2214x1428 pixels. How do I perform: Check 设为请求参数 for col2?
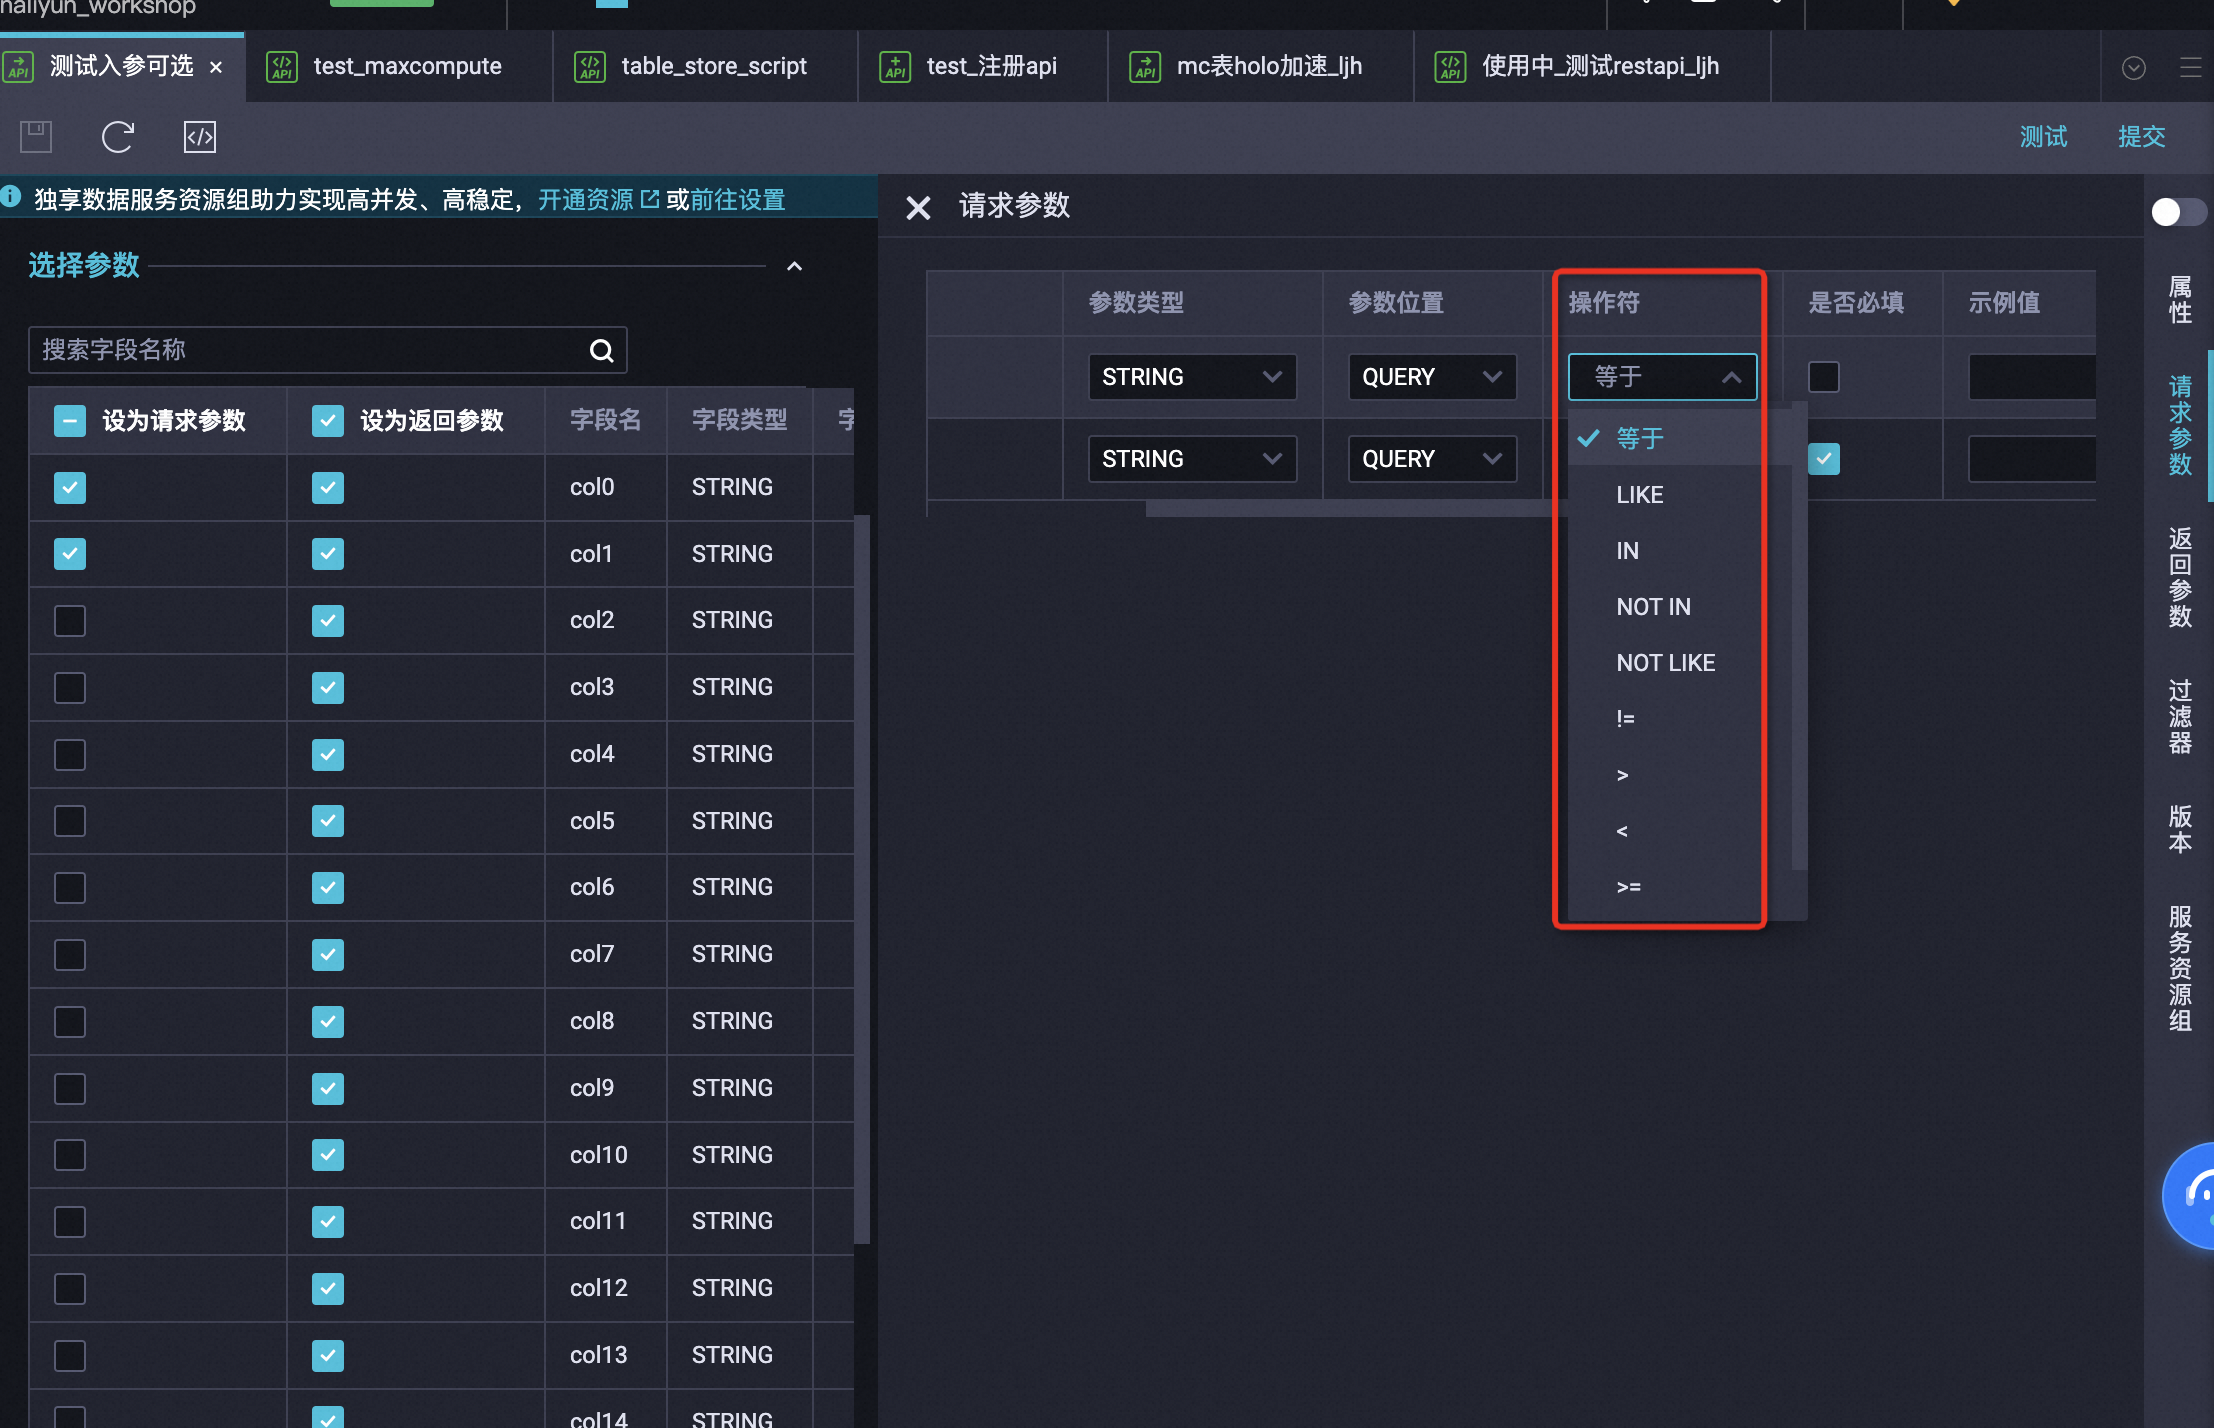(x=70, y=621)
